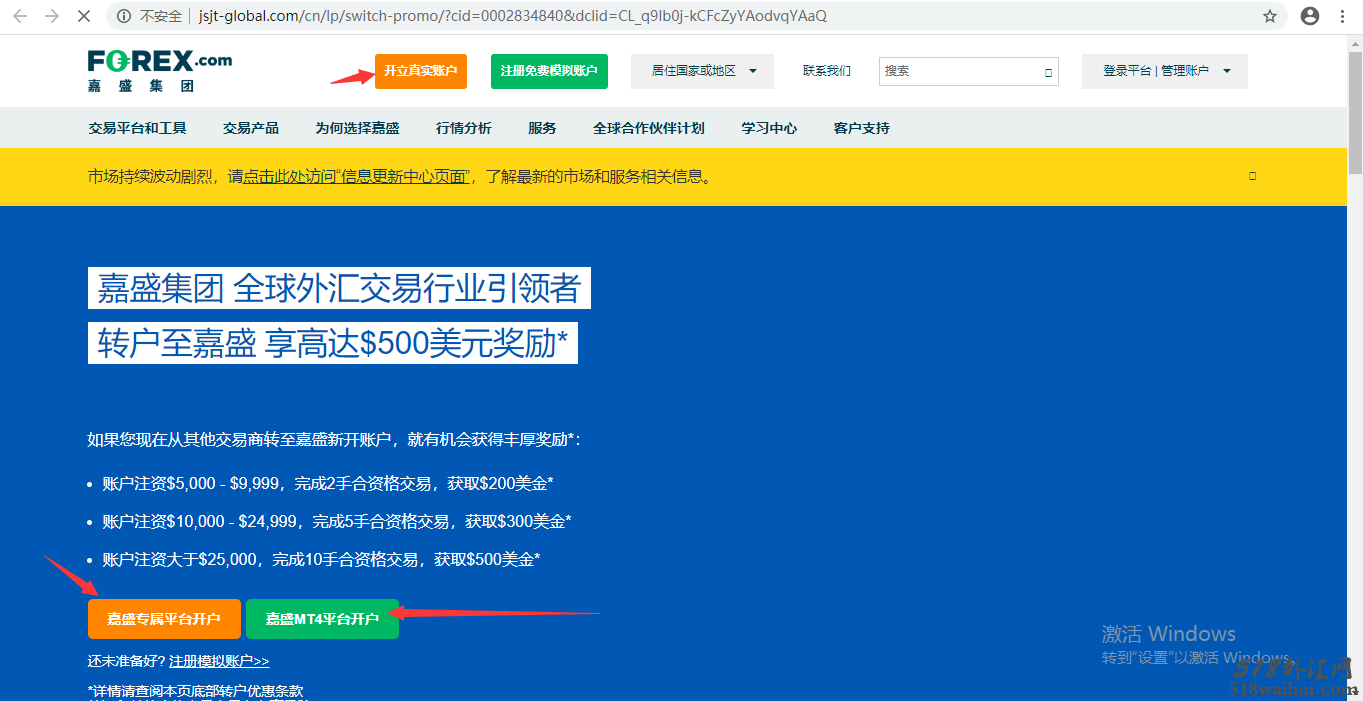1363x701 pixels.
Task: Open 开立真实账户 orange button
Action: (421, 71)
